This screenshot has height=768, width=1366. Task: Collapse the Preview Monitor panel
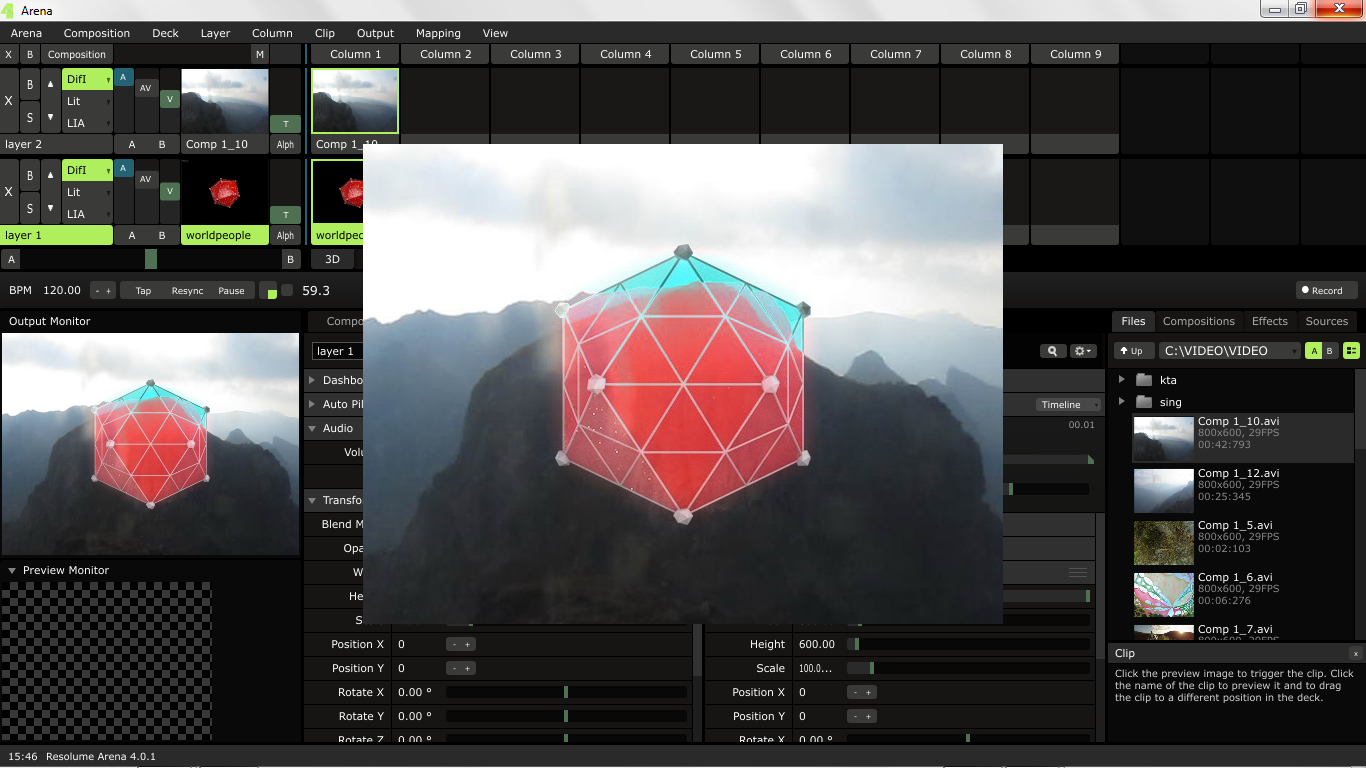click(x=12, y=571)
